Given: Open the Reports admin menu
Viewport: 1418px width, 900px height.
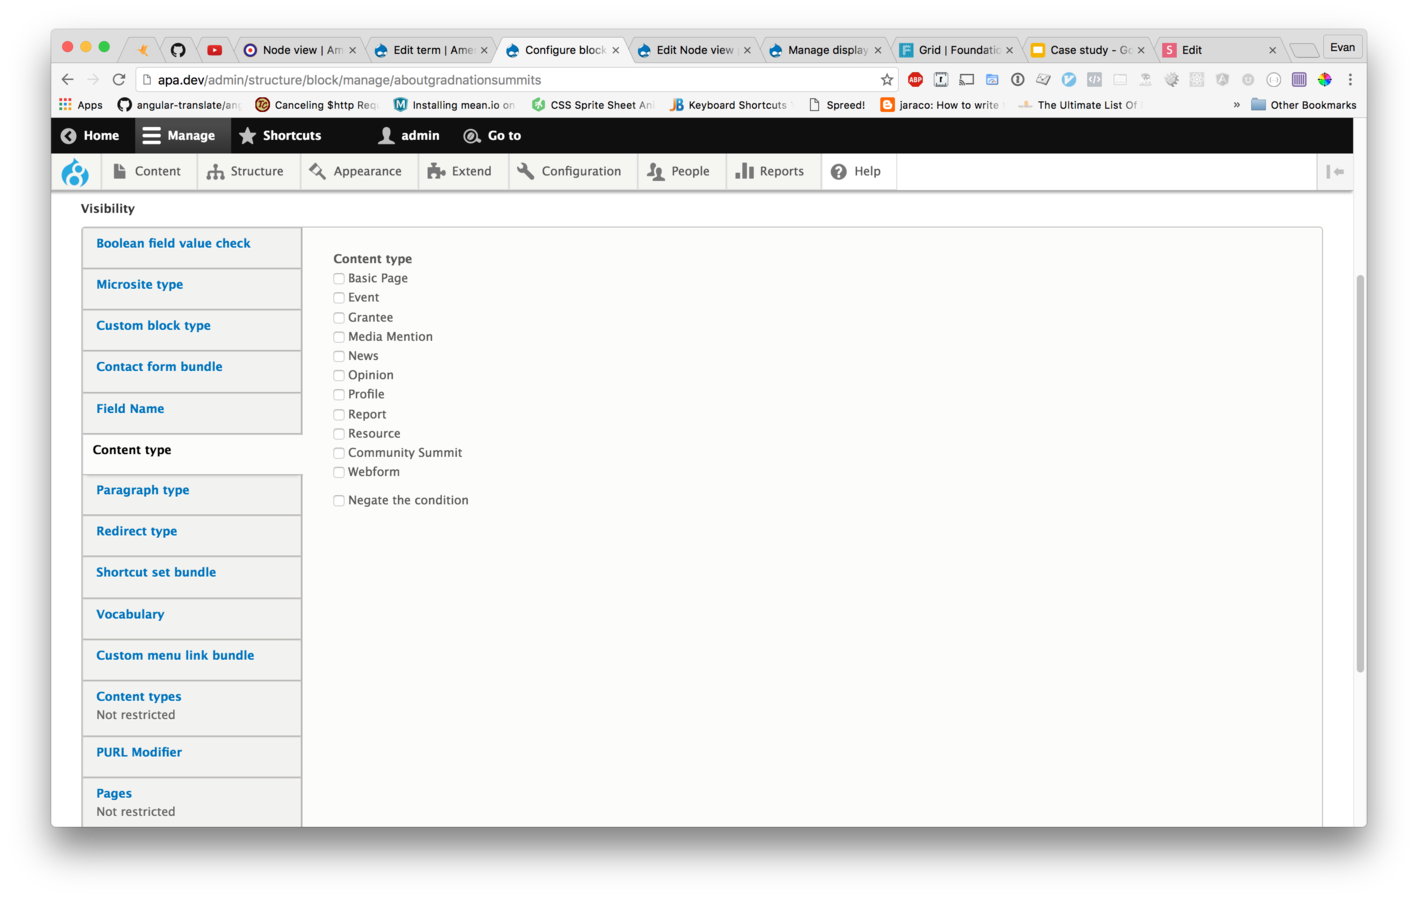Looking at the screenshot, I should 771,171.
